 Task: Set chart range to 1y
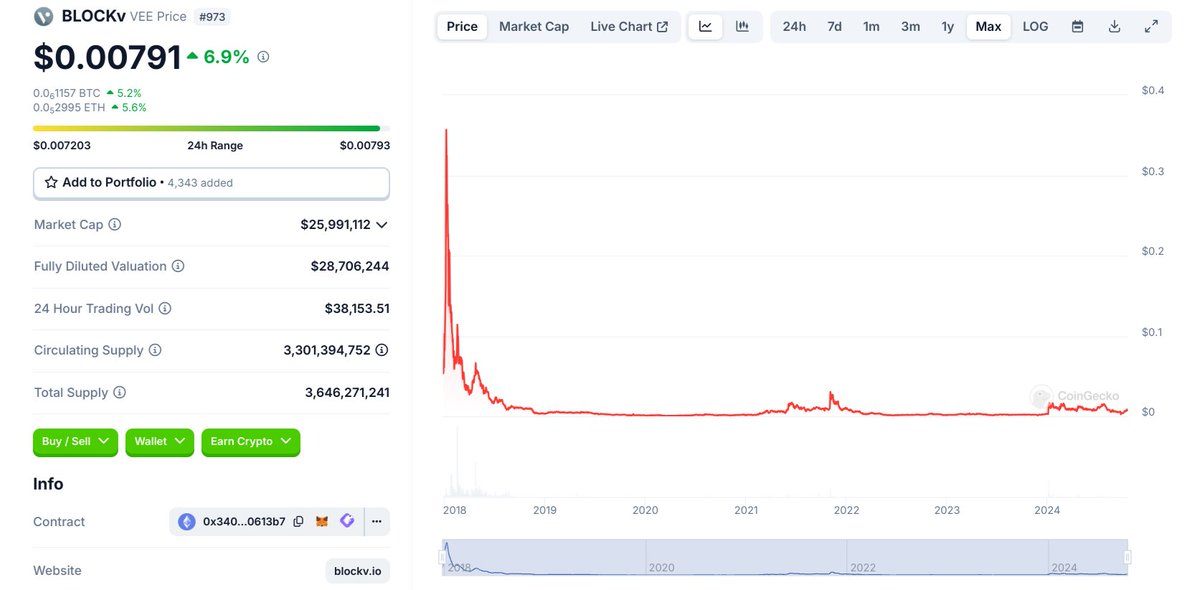click(x=947, y=27)
